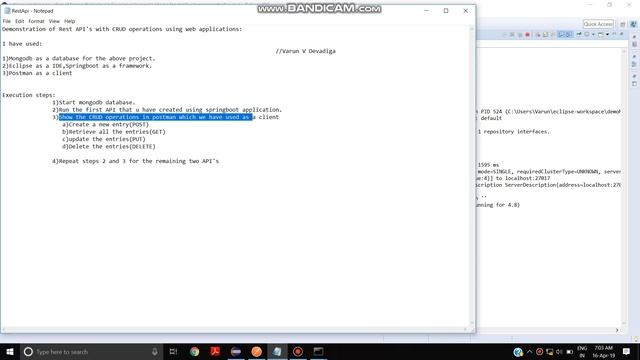Toggle Scroll Lock in Eclipse console toolbar

pos(545,35)
